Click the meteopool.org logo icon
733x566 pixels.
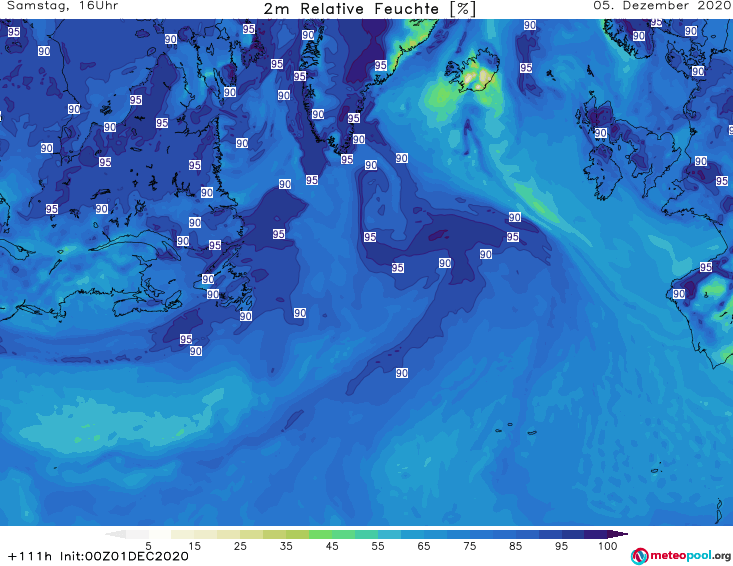click(x=639, y=556)
